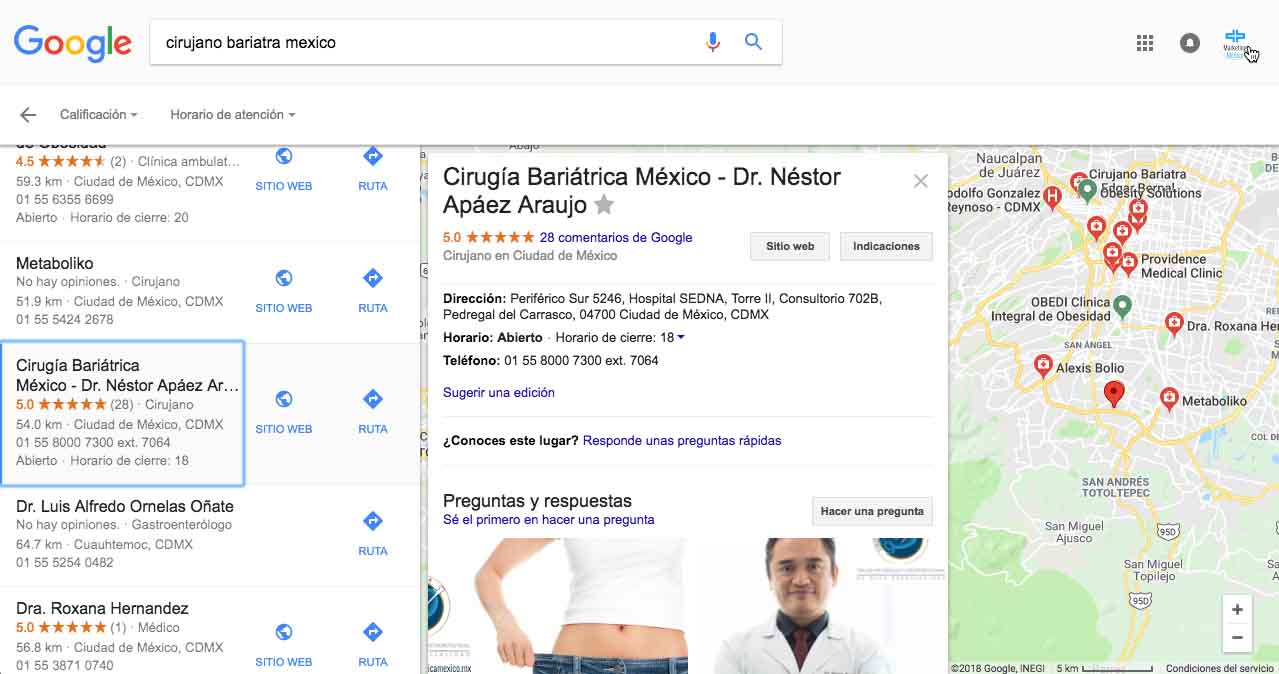Open the Google apps grid
Screen dimensions: 1279x674
(x=1145, y=43)
